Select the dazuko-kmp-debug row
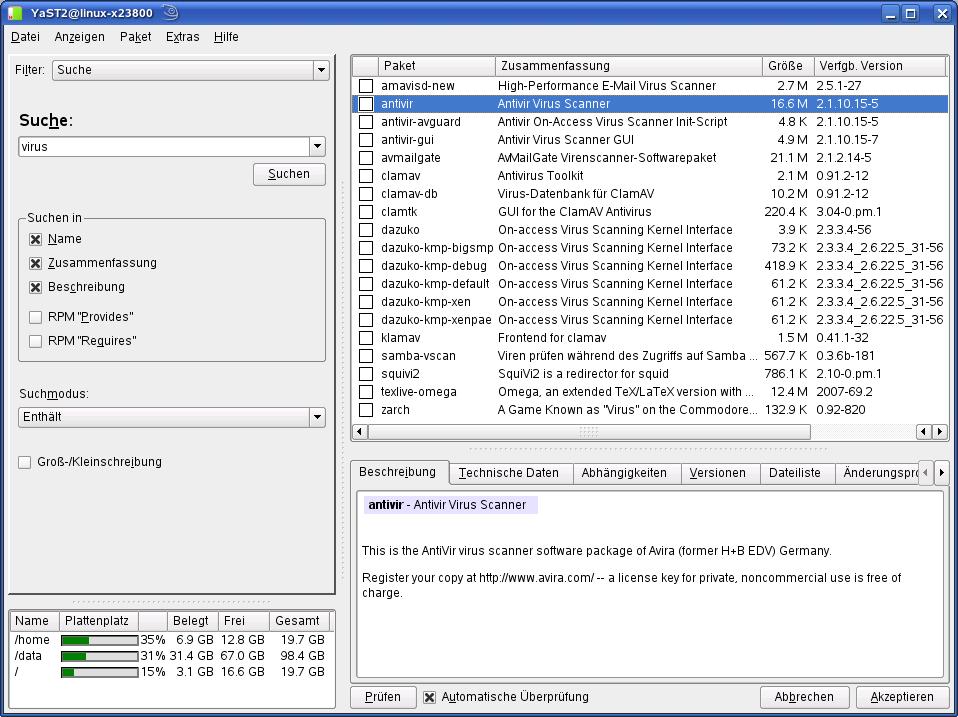The height and width of the screenshot is (717, 958). [650, 266]
